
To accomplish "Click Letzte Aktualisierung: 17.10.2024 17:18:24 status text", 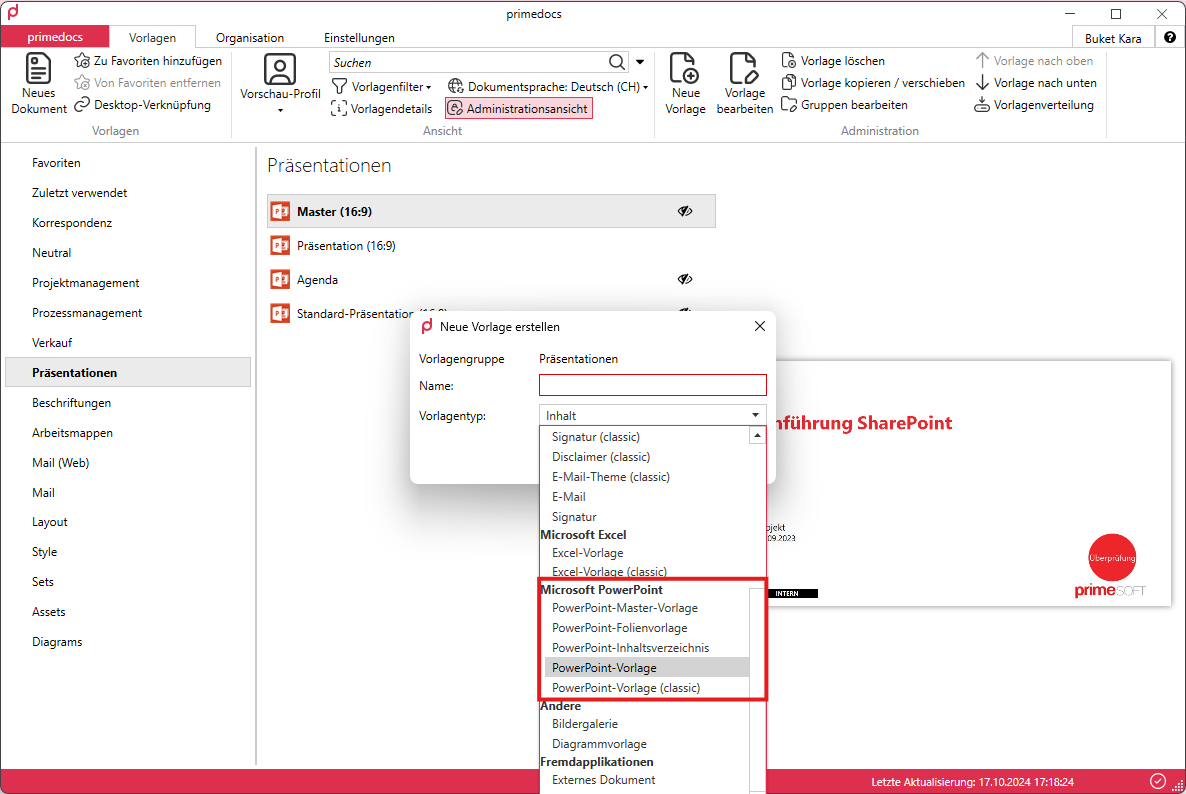I will tap(972, 782).
